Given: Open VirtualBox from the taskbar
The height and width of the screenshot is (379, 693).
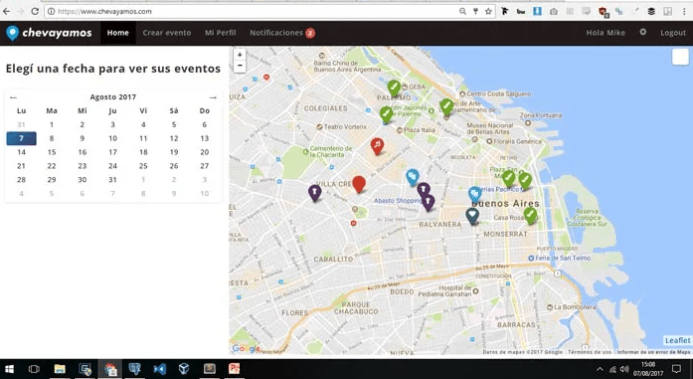Looking at the screenshot, I should coord(184,369).
